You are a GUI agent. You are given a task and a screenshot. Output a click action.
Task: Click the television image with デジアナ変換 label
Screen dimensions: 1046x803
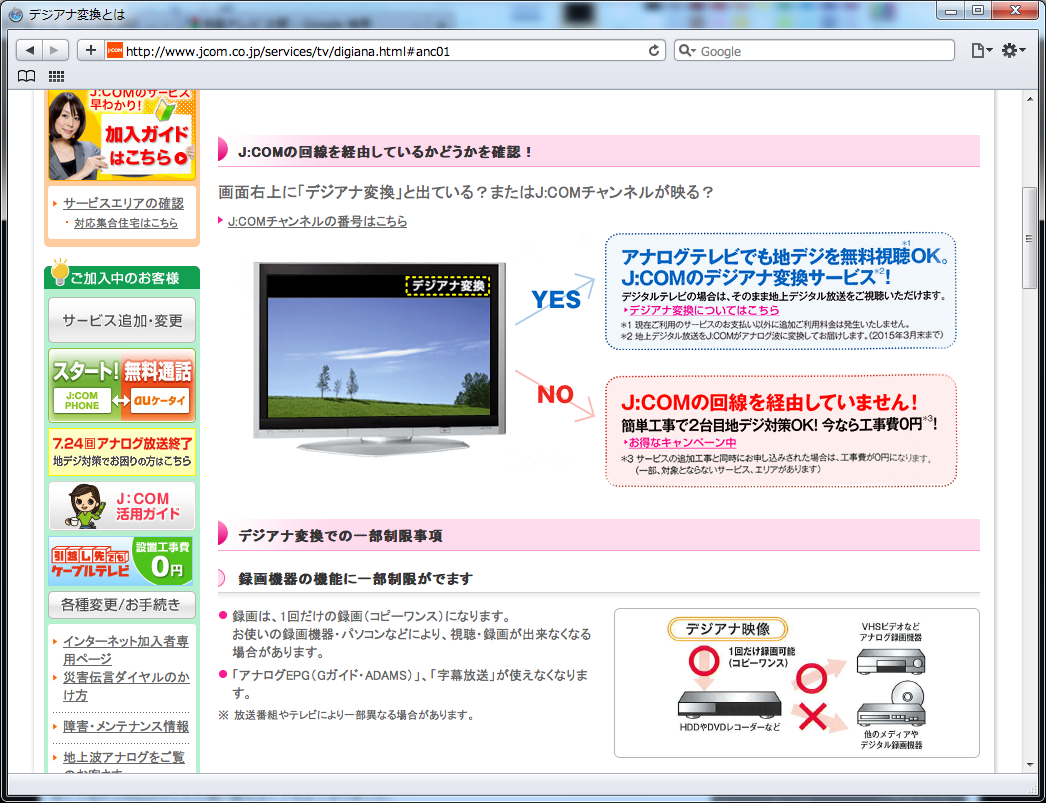[380, 358]
